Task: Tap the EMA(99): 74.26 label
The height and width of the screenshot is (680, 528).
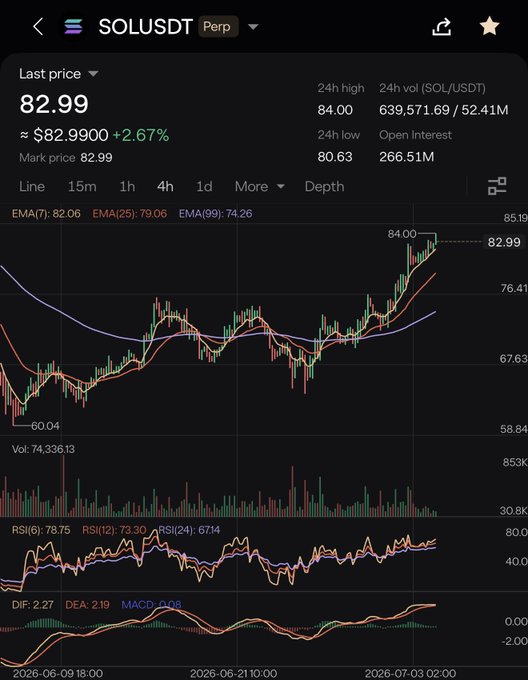Action: click(x=215, y=213)
